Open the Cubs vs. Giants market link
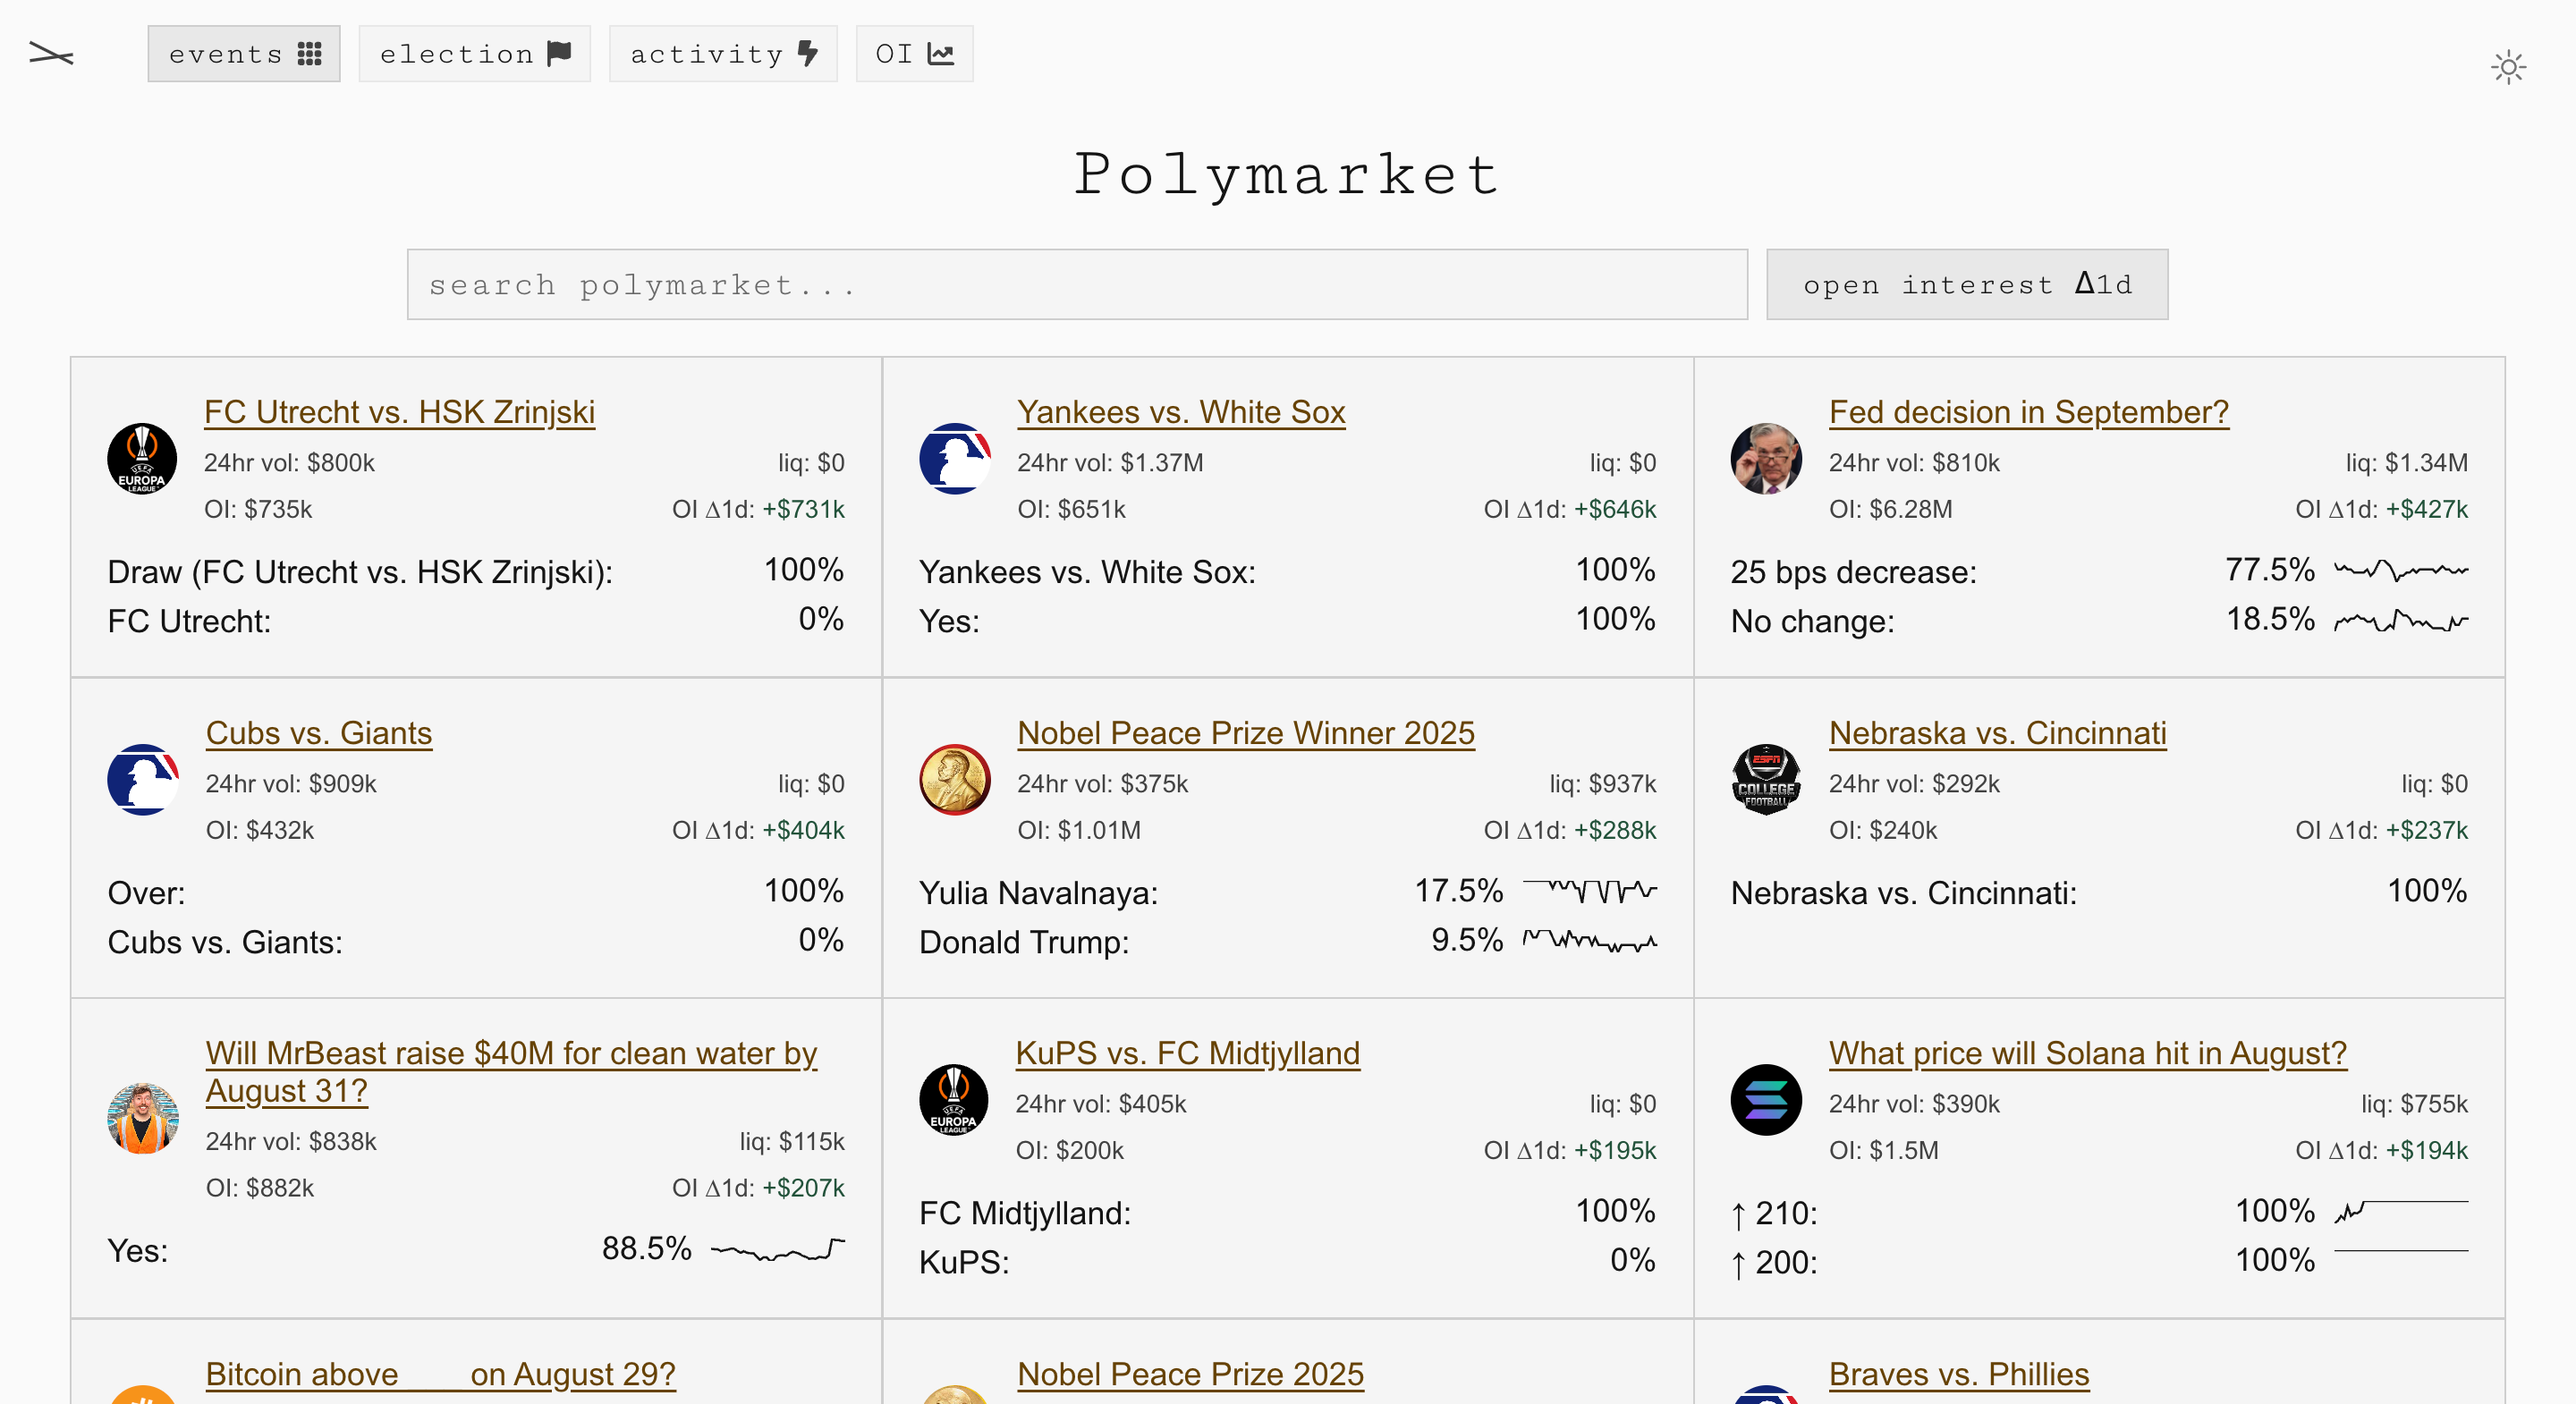Image resolution: width=2576 pixels, height=1404 pixels. (x=318, y=733)
